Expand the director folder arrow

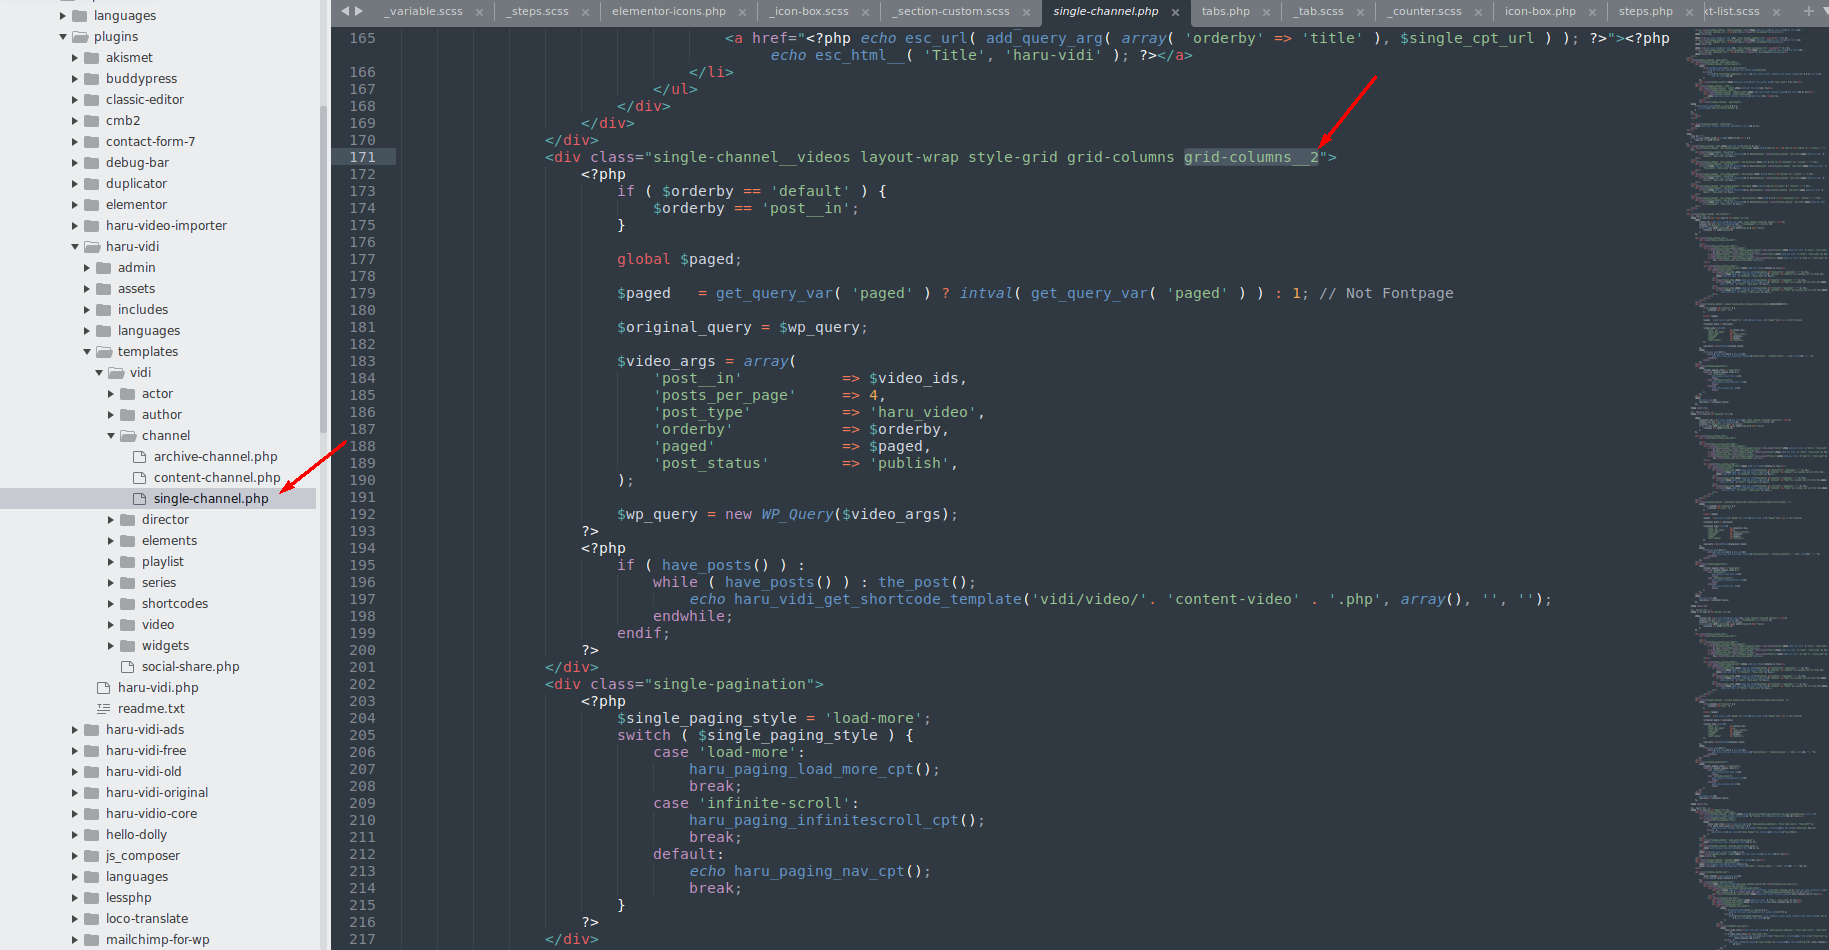click(x=111, y=520)
